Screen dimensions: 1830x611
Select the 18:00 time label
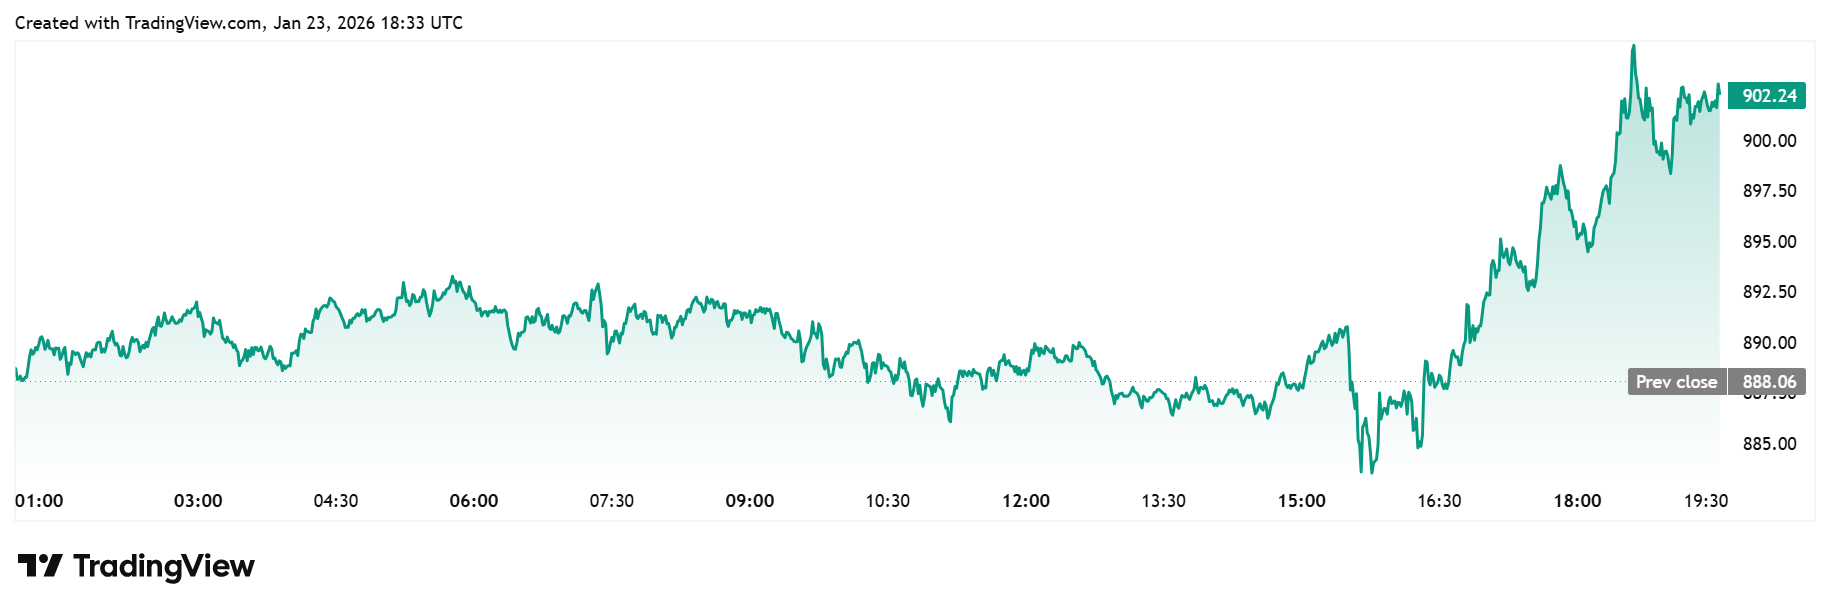[1577, 501]
